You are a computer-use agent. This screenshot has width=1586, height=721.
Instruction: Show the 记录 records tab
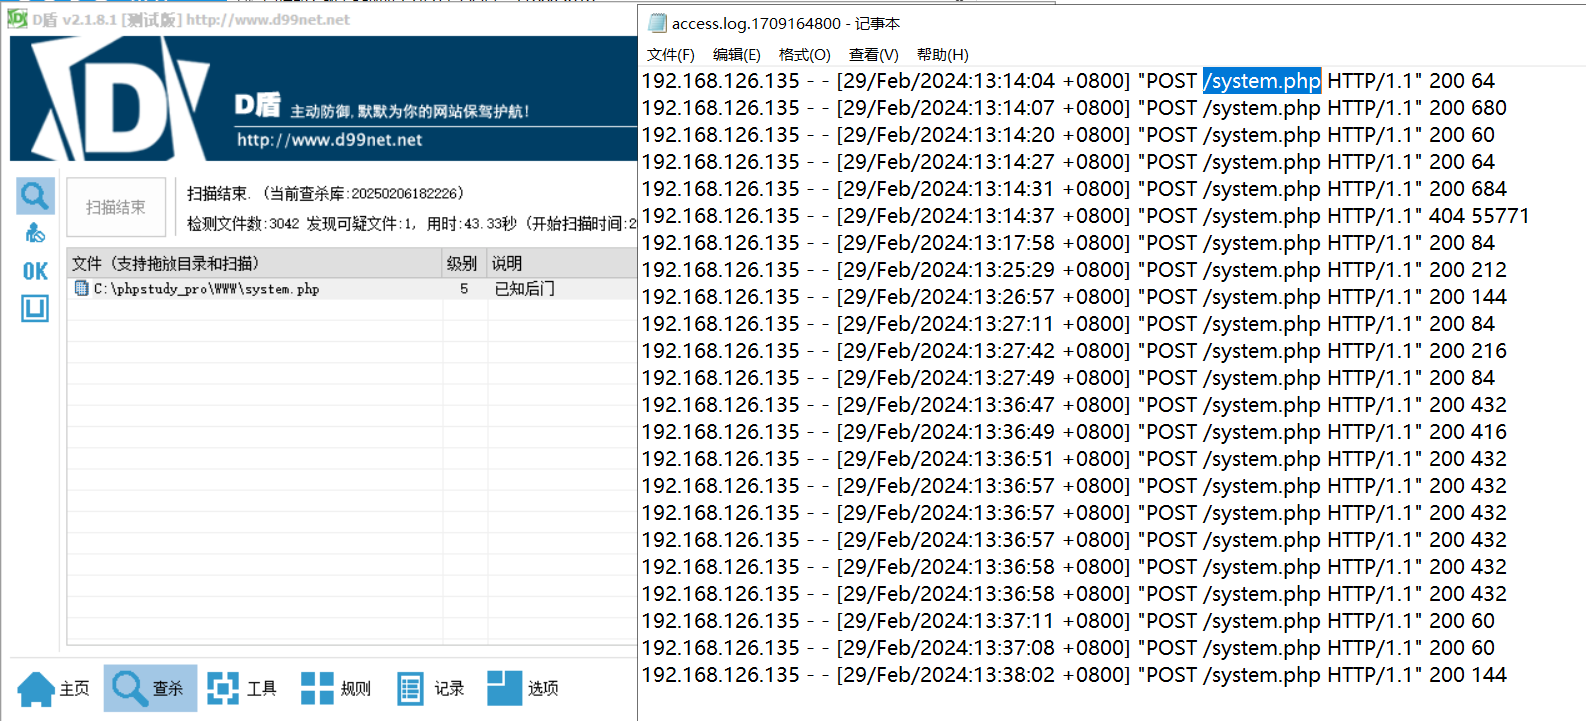pos(430,688)
